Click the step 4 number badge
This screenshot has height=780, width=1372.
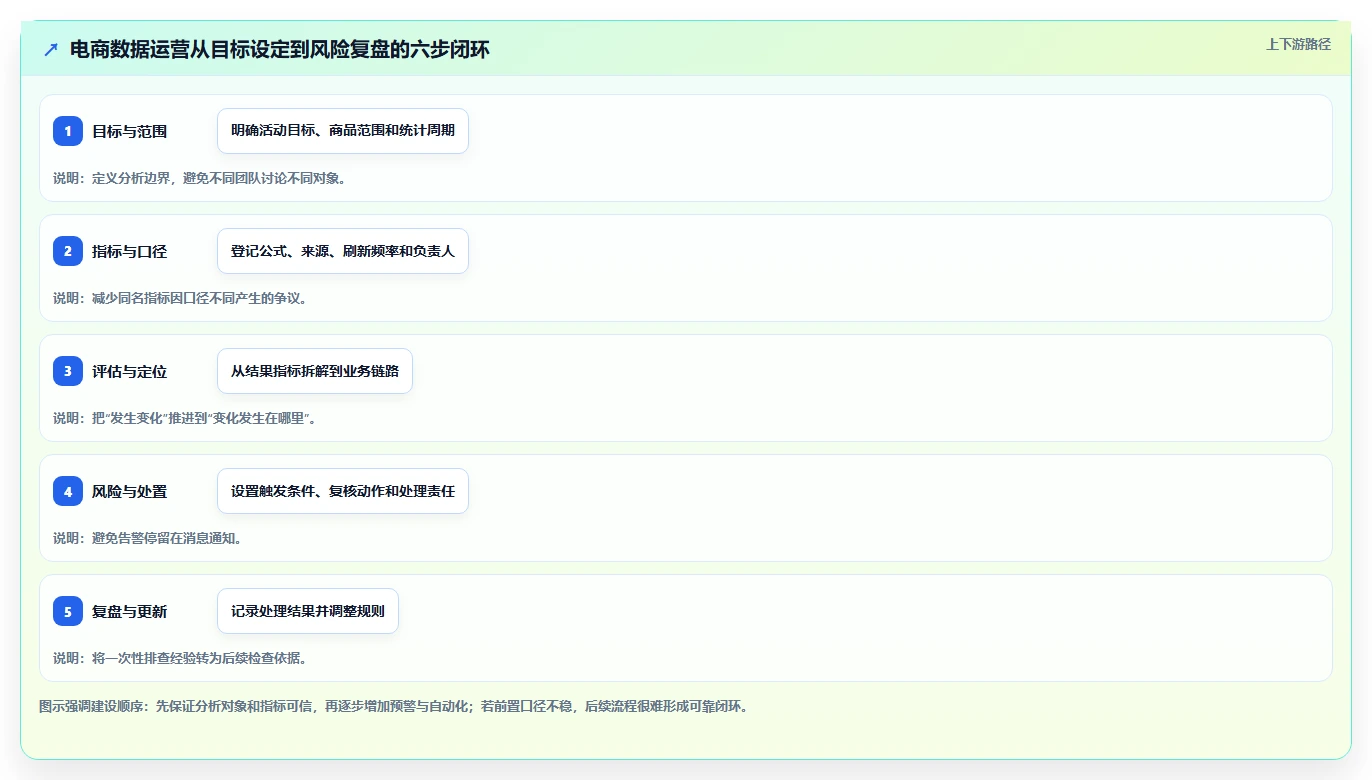[x=68, y=491]
